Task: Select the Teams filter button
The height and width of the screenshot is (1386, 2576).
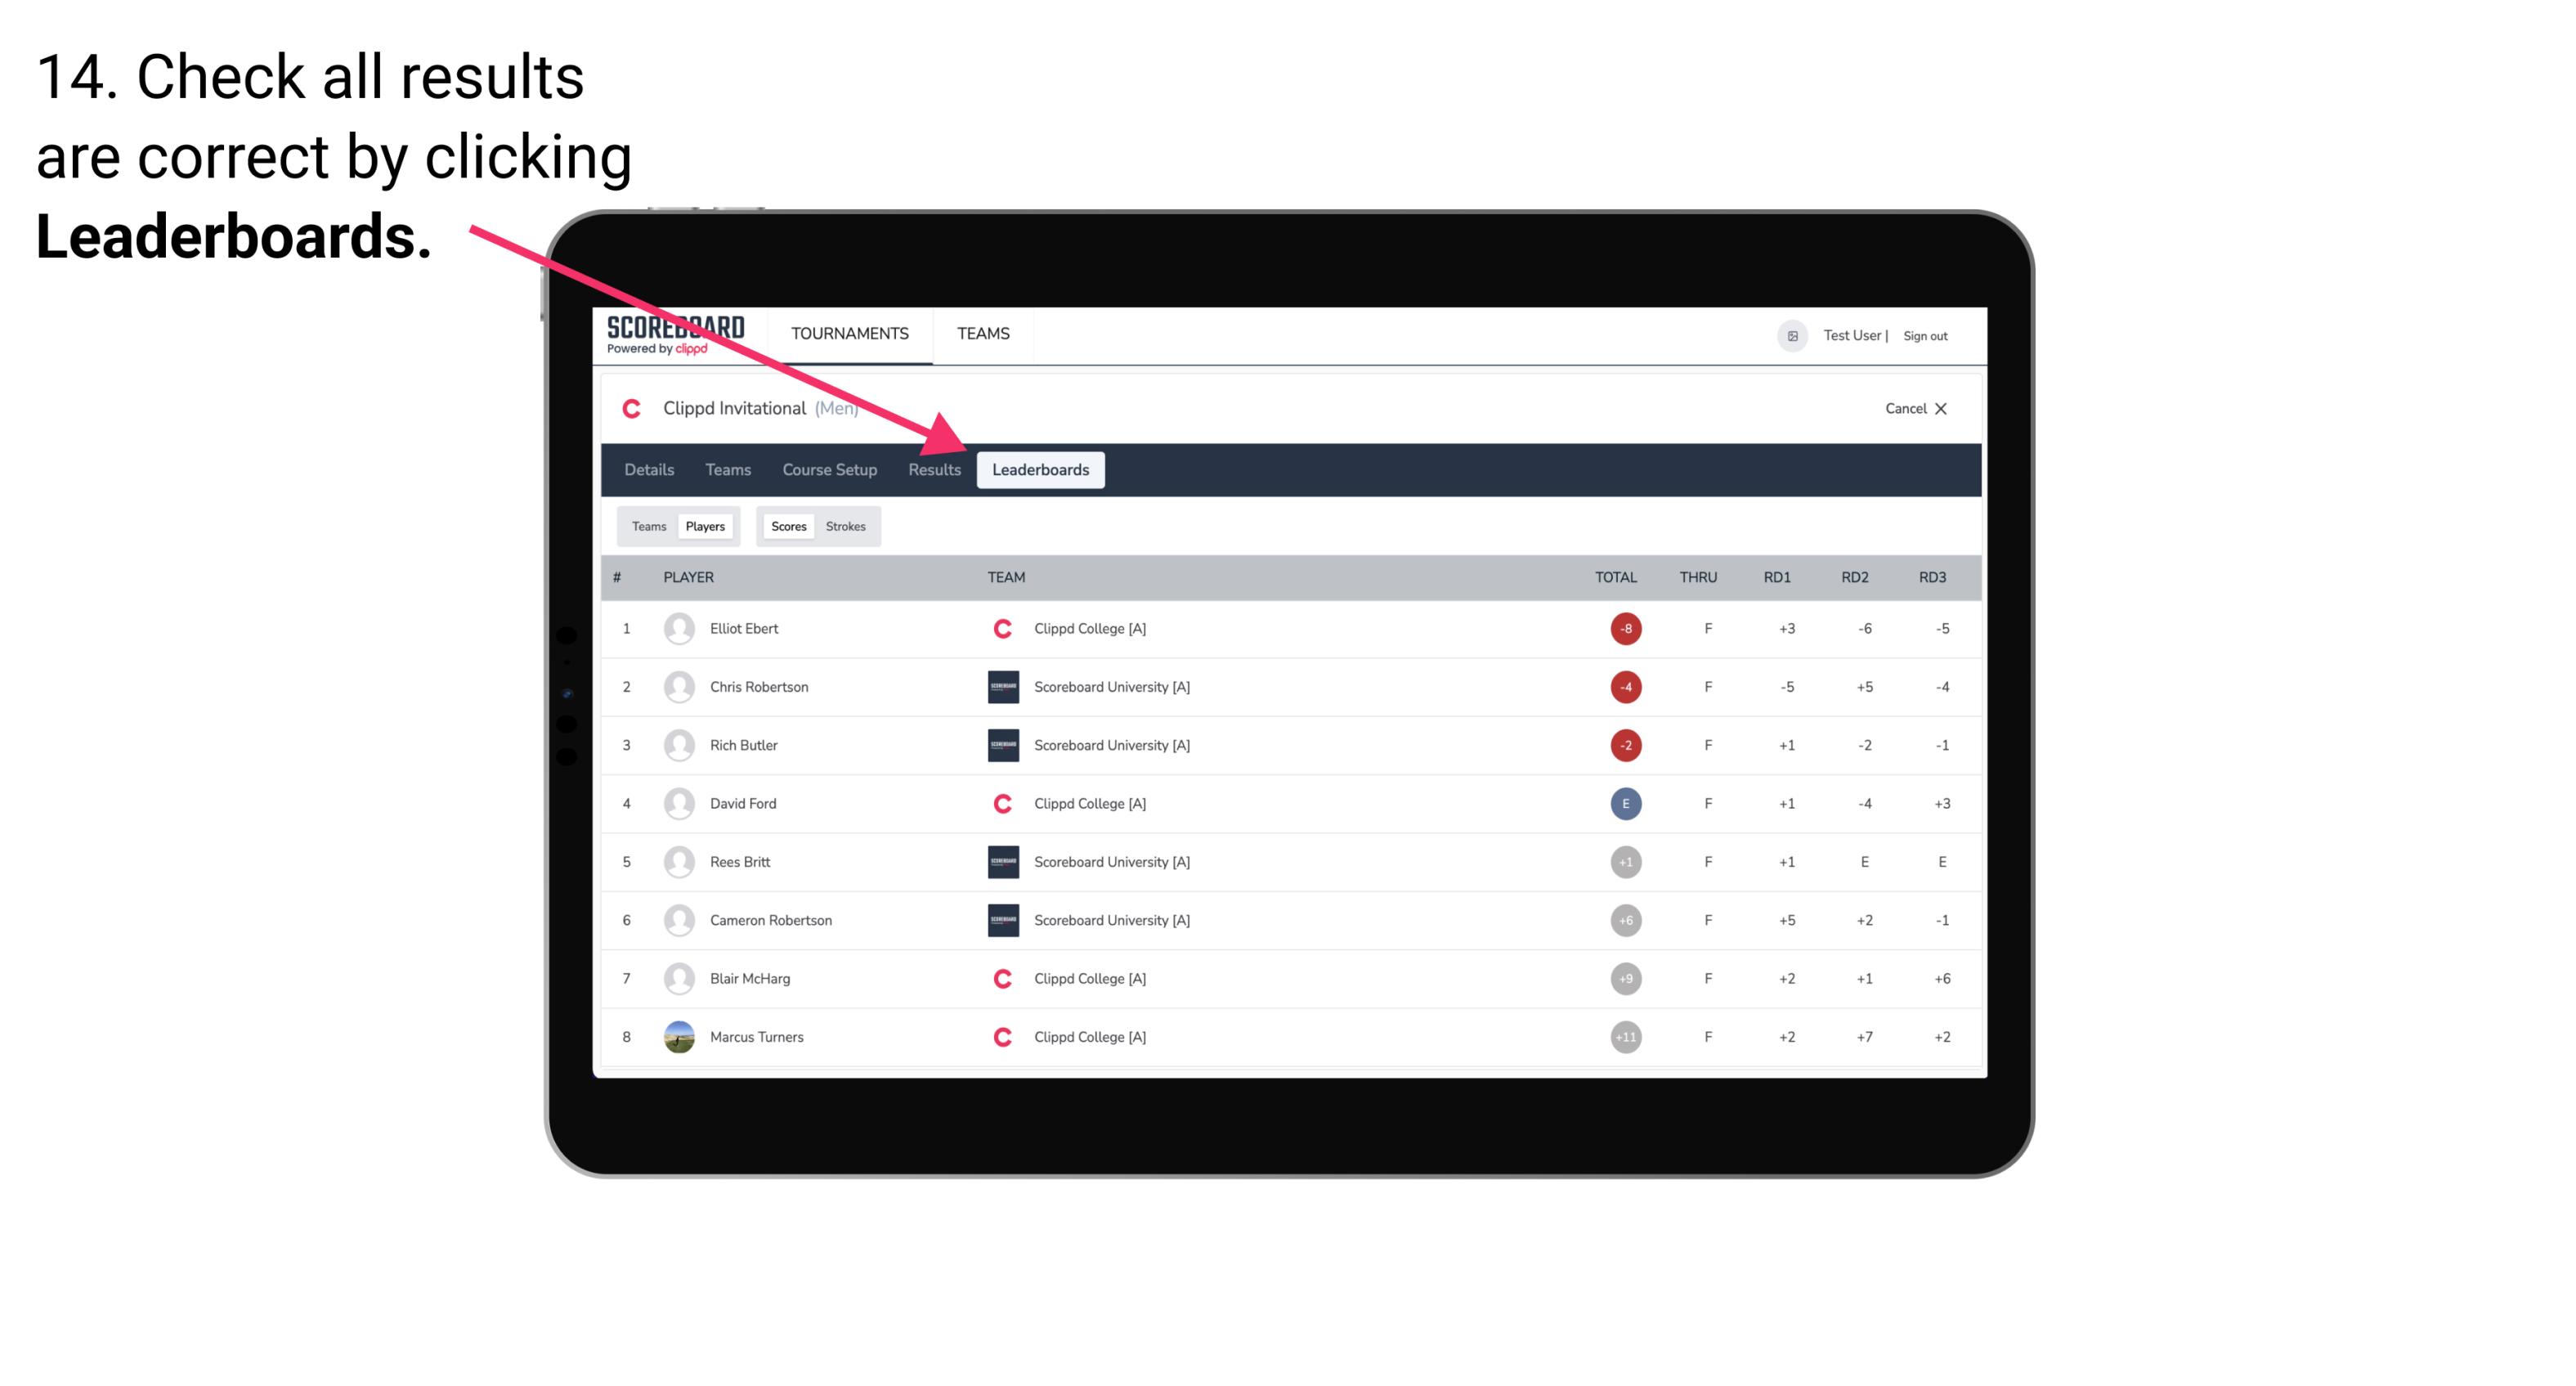Action: [x=647, y=526]
